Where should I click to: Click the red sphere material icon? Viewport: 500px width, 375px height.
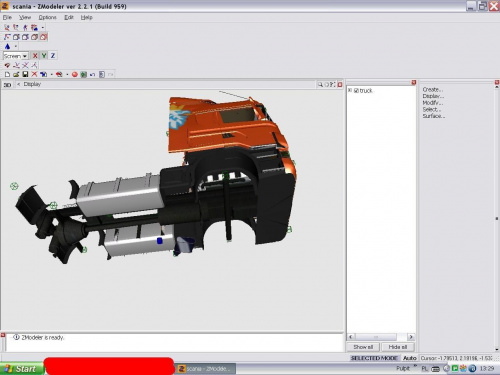[75, 74]
